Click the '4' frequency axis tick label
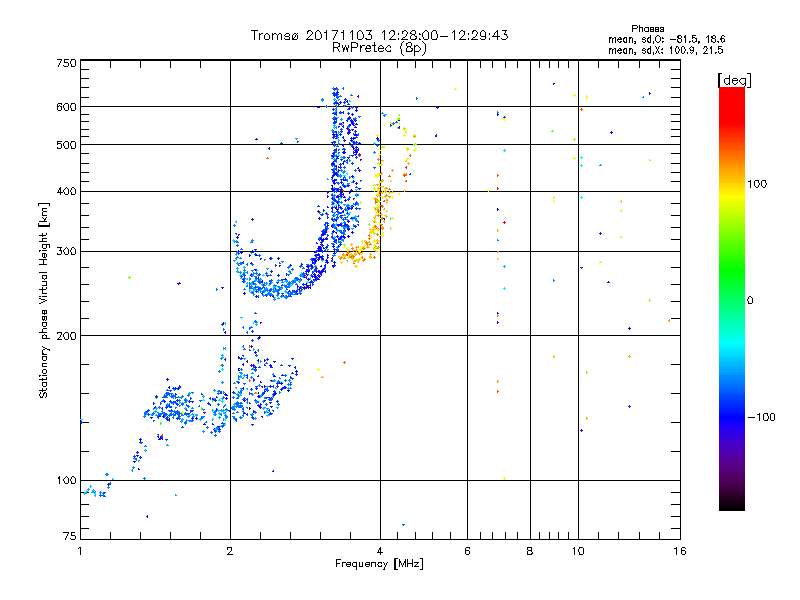The image size is (800, 600). [x=380, y=551]
